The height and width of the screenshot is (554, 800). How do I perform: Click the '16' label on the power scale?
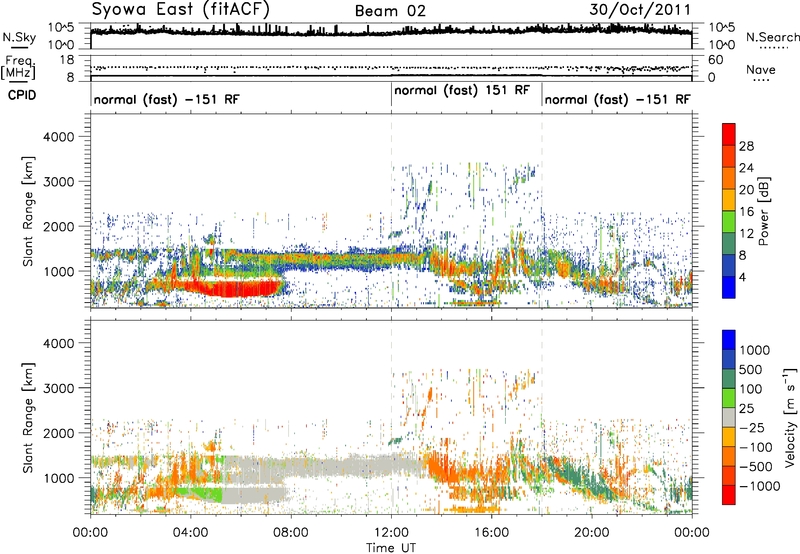point(746,212)
